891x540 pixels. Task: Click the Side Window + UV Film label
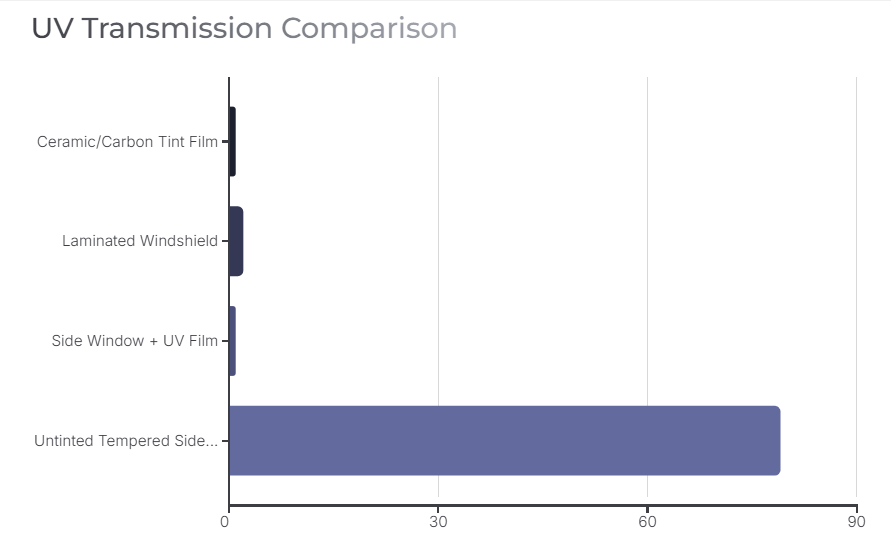pyautogui.click(x=134, y=341)
